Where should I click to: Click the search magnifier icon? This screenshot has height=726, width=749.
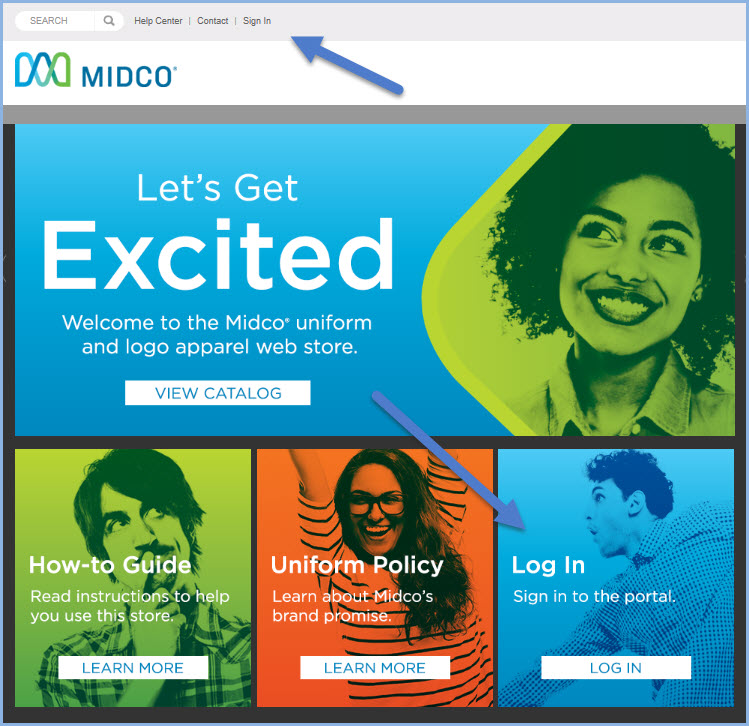click(109, 21)
